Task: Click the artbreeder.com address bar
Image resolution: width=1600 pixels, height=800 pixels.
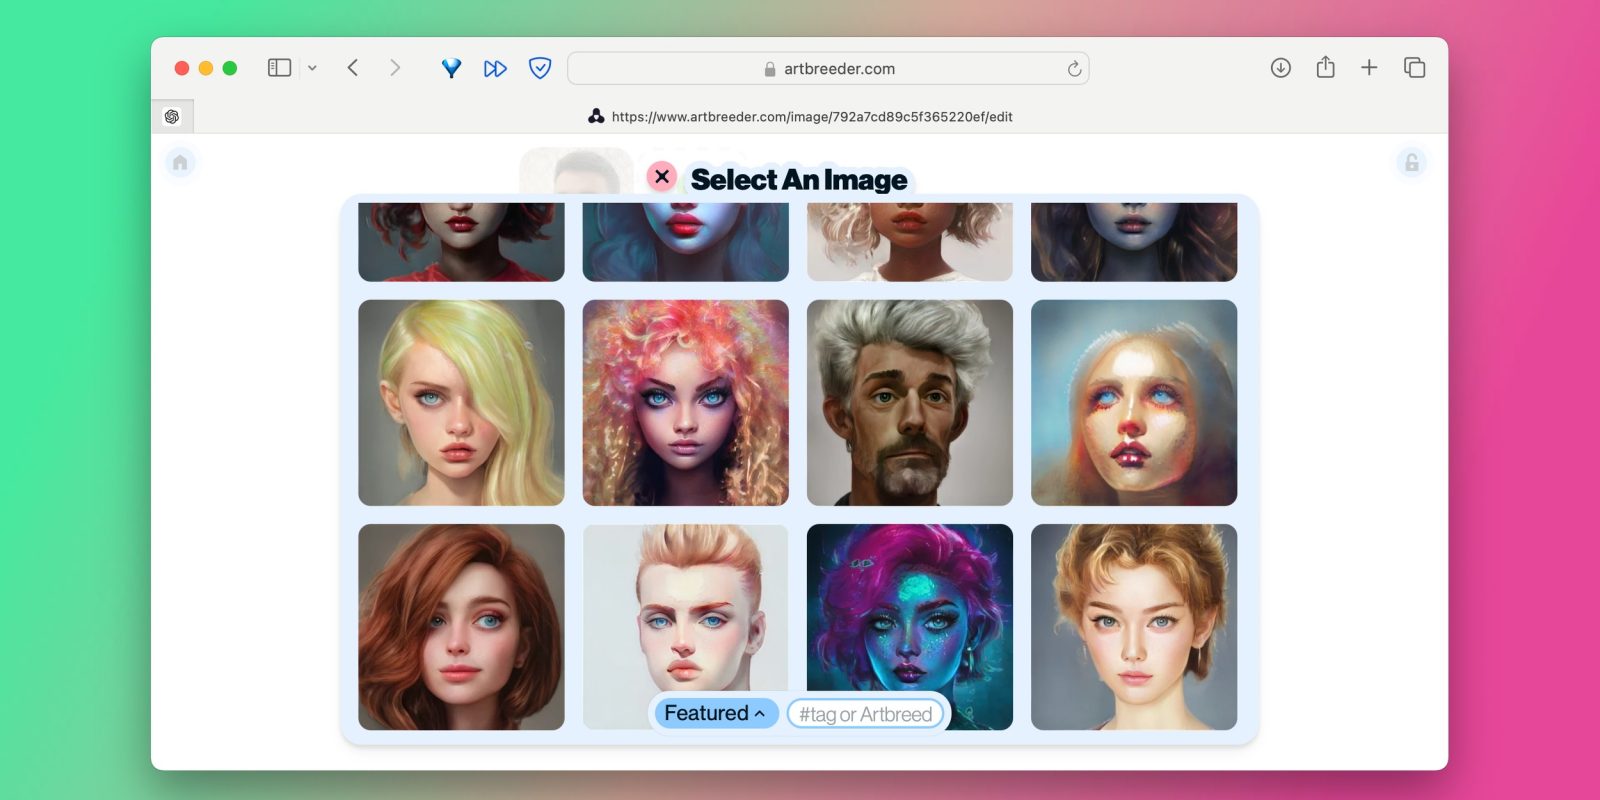Action: 828,69
